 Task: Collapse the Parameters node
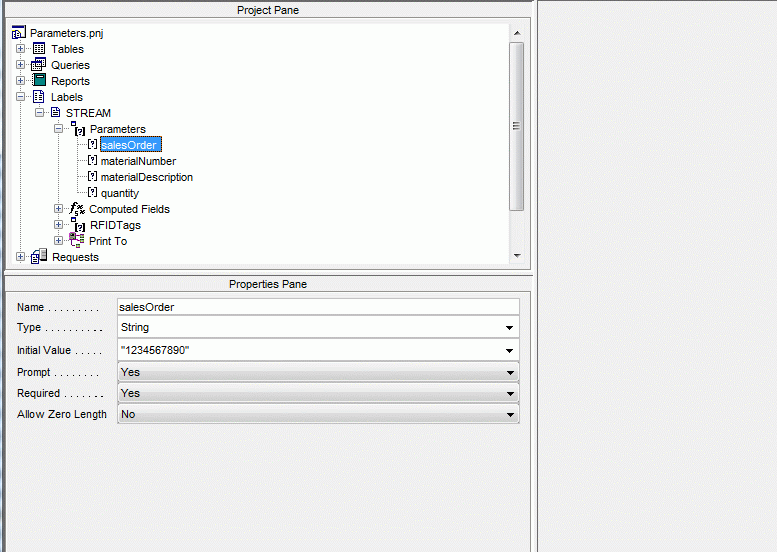pos(58,128)
